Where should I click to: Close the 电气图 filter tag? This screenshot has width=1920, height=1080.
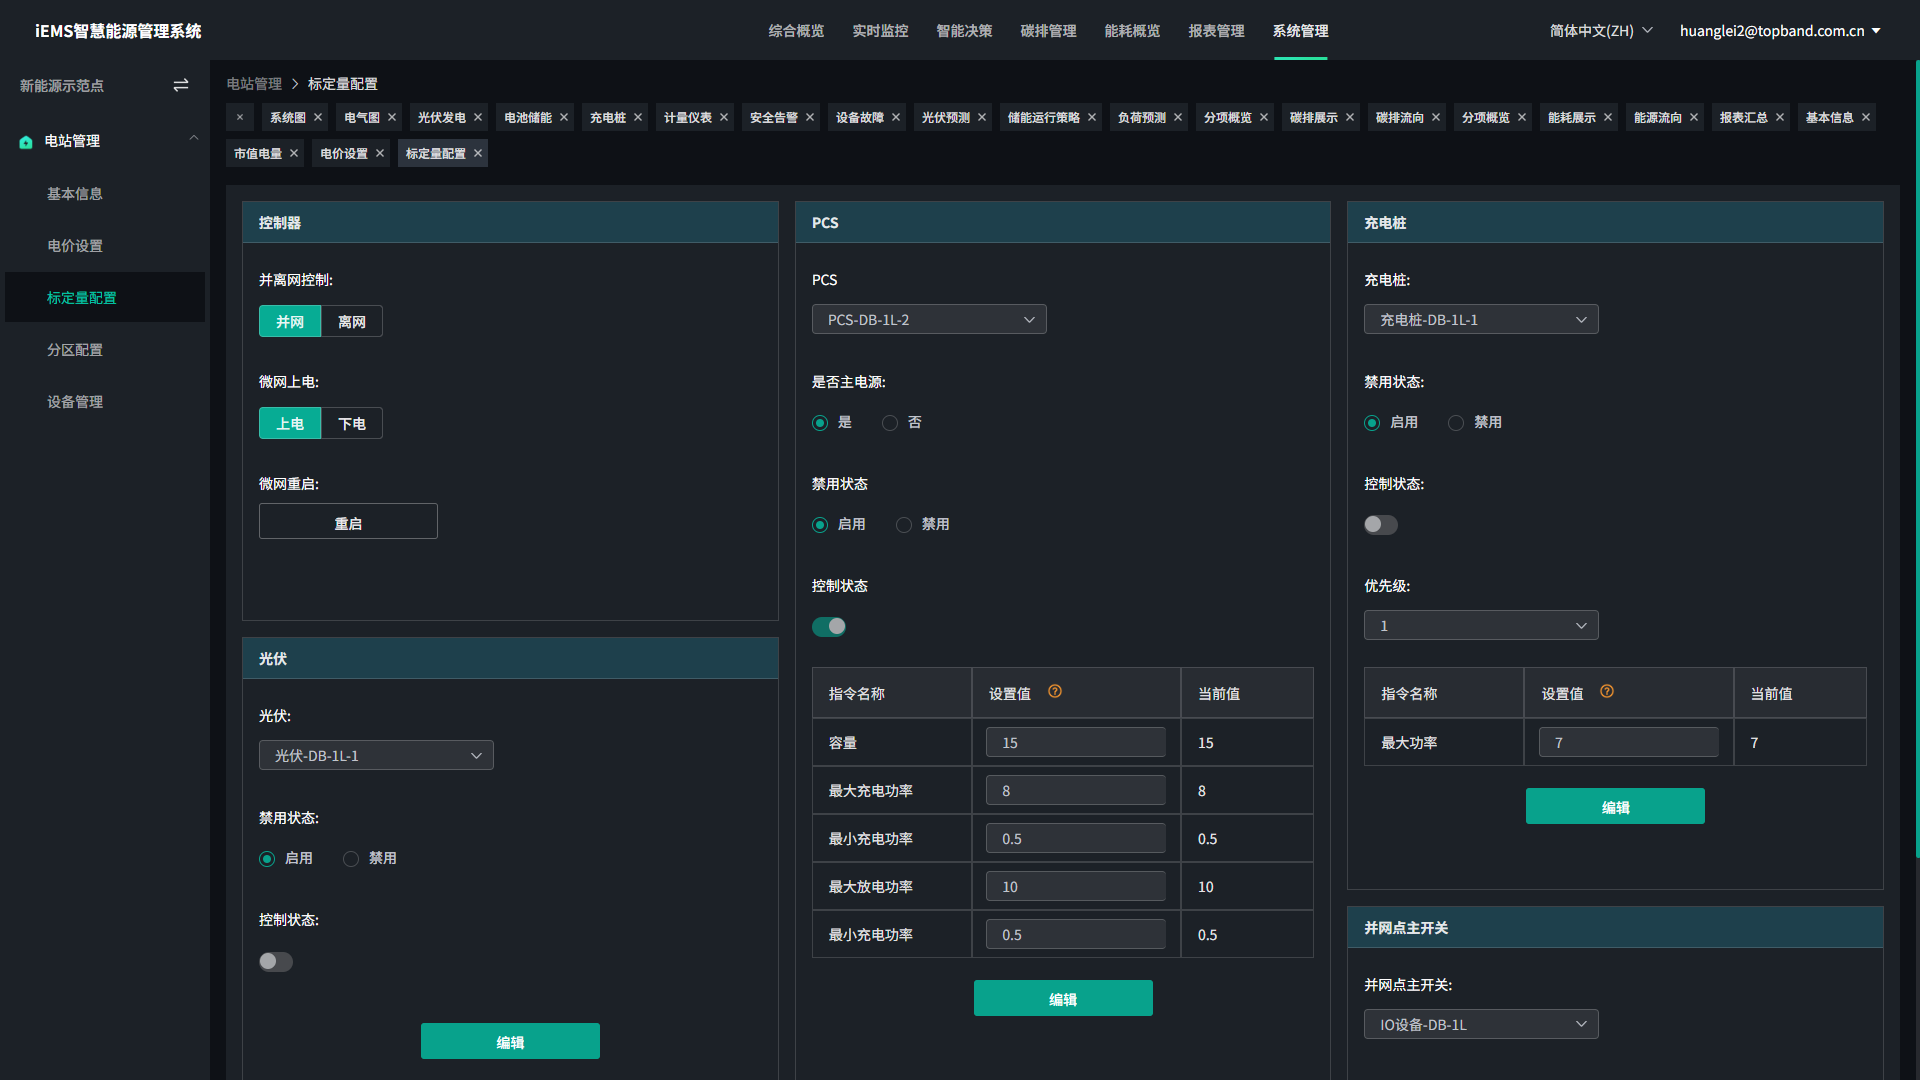coord(391,117)
